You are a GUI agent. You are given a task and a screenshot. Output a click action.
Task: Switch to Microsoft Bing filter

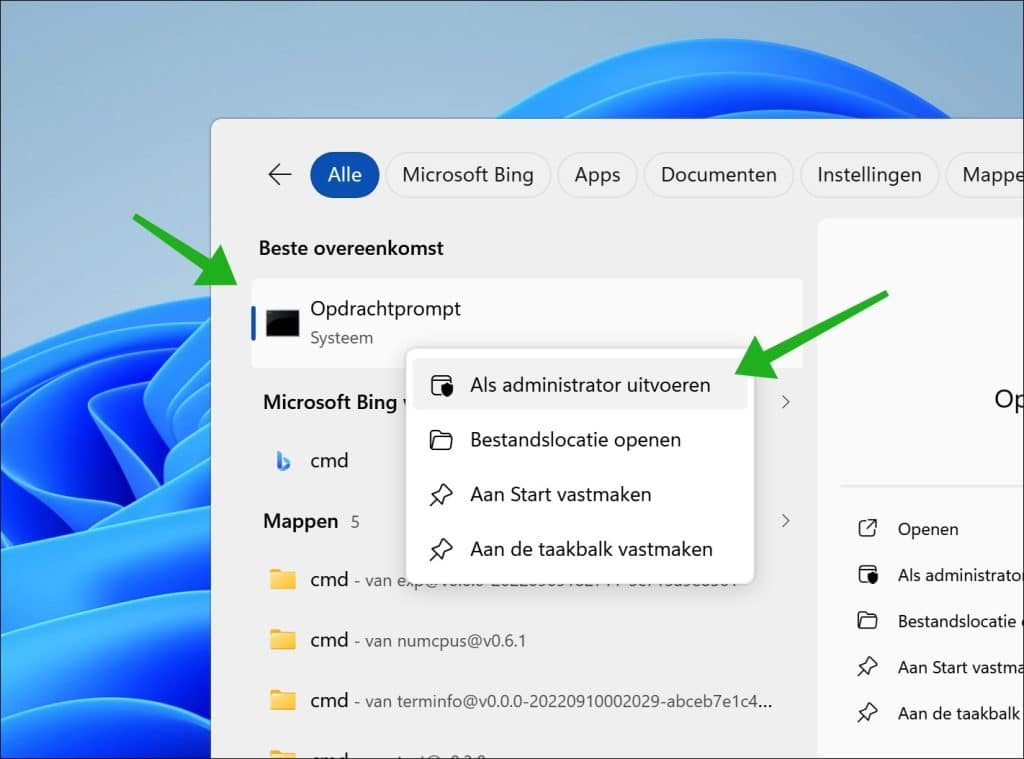pyautogui.click(x=468, y=174)
